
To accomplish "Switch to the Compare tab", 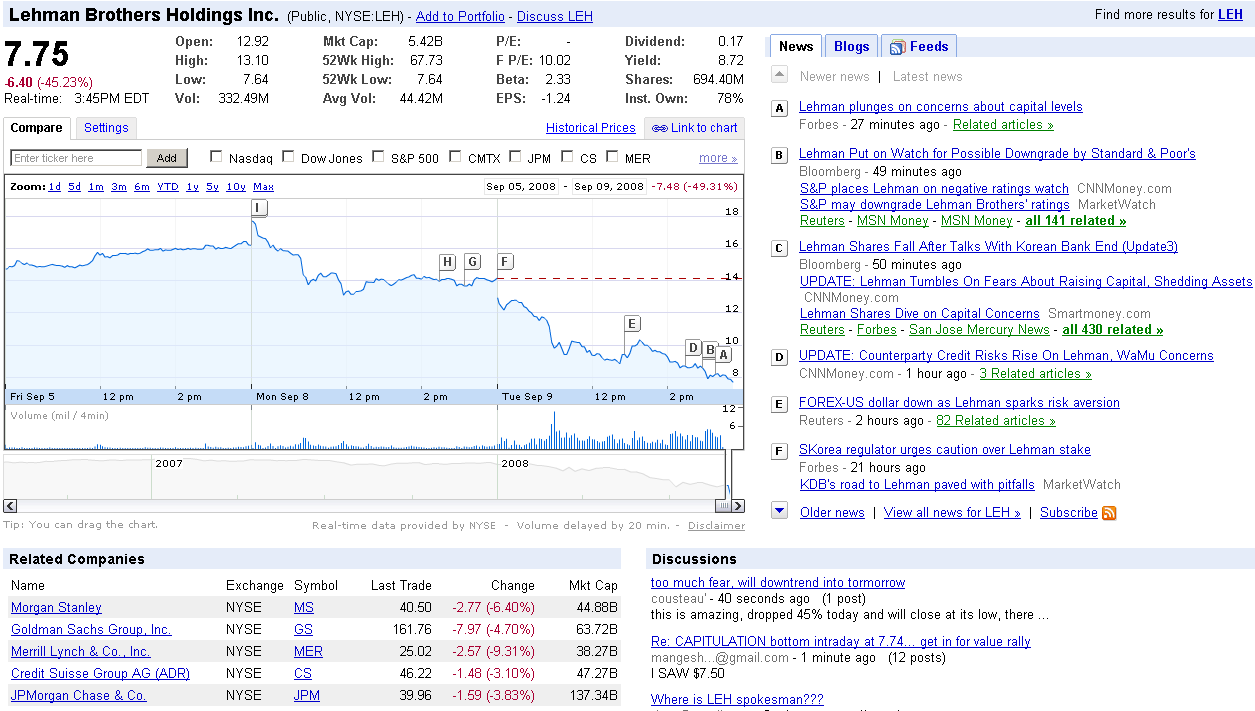I will tap(37, 128).
